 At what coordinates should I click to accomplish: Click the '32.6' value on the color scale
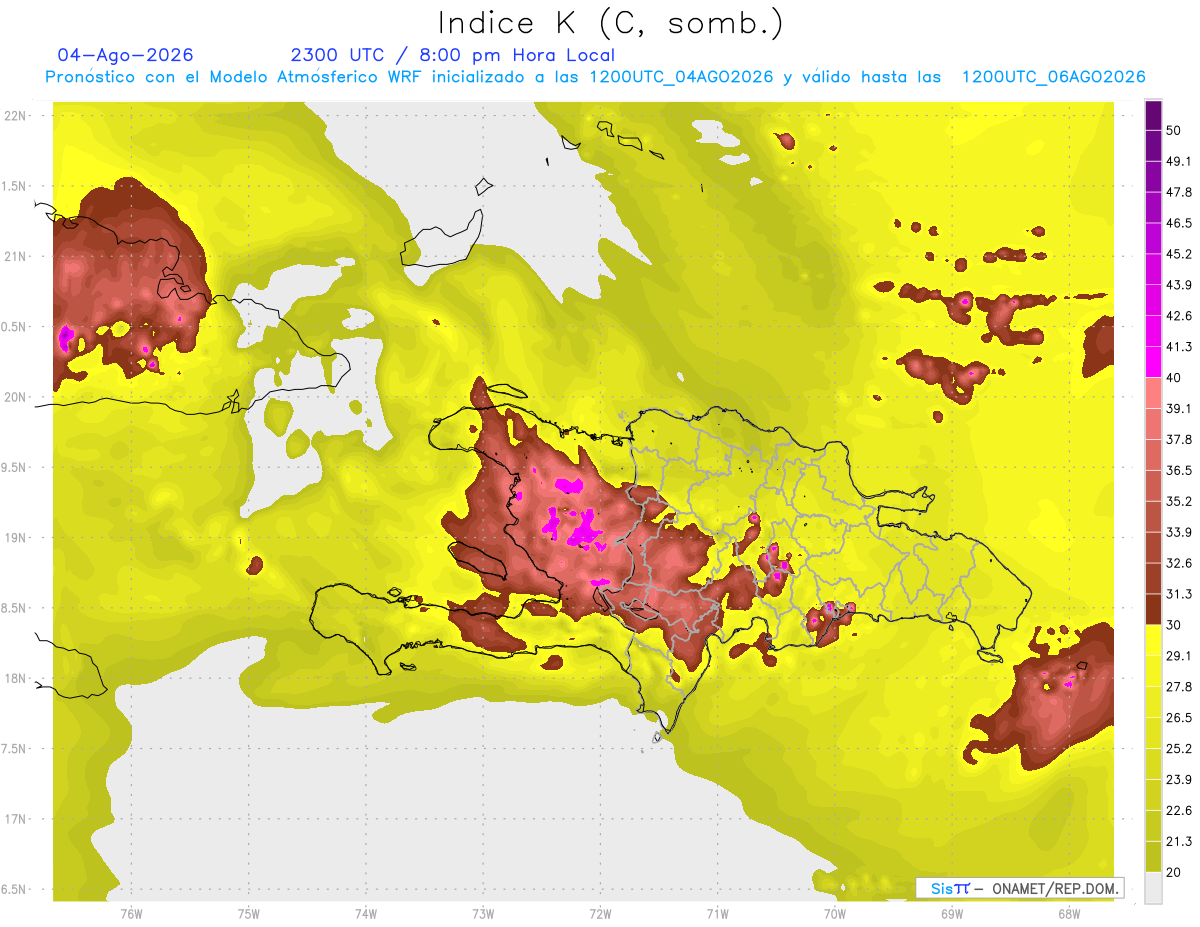1179,563
